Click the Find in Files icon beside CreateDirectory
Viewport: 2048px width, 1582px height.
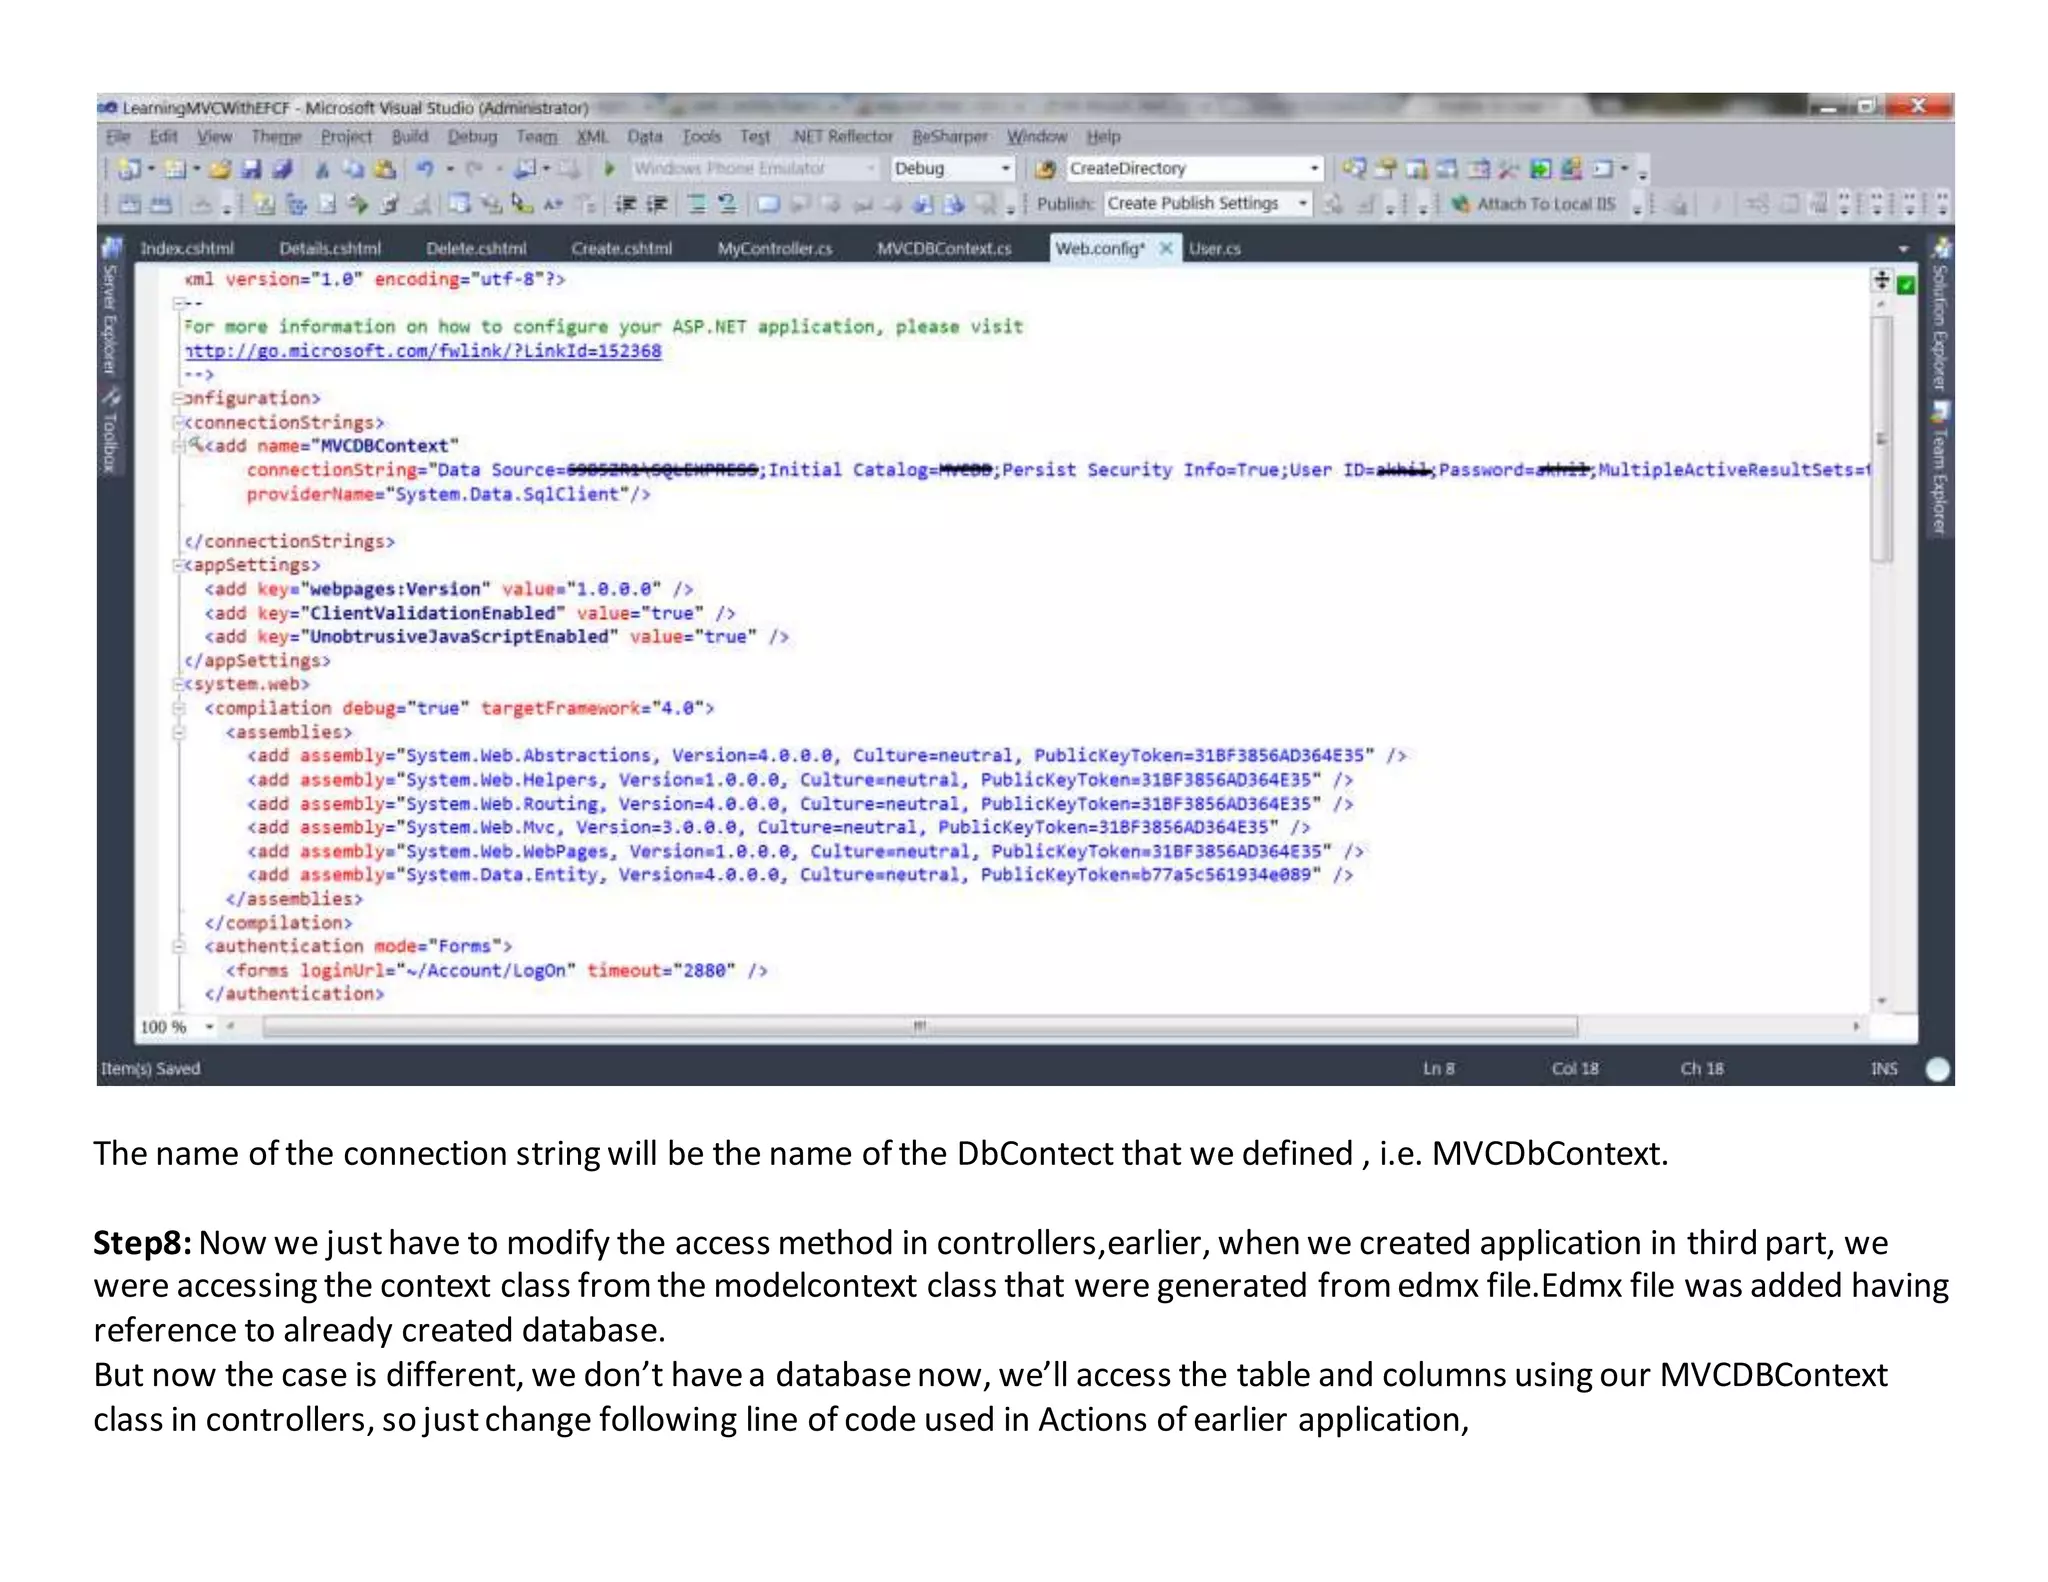click(1045, 169)
